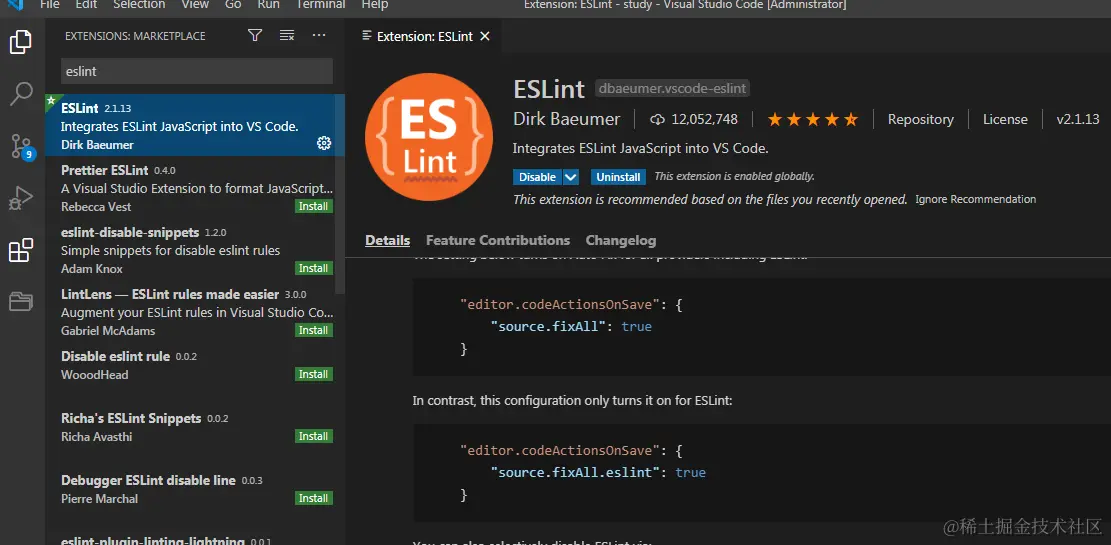Clear extensions search results icon
Screen dimensions: 1111x545
(x=287, y=35)
